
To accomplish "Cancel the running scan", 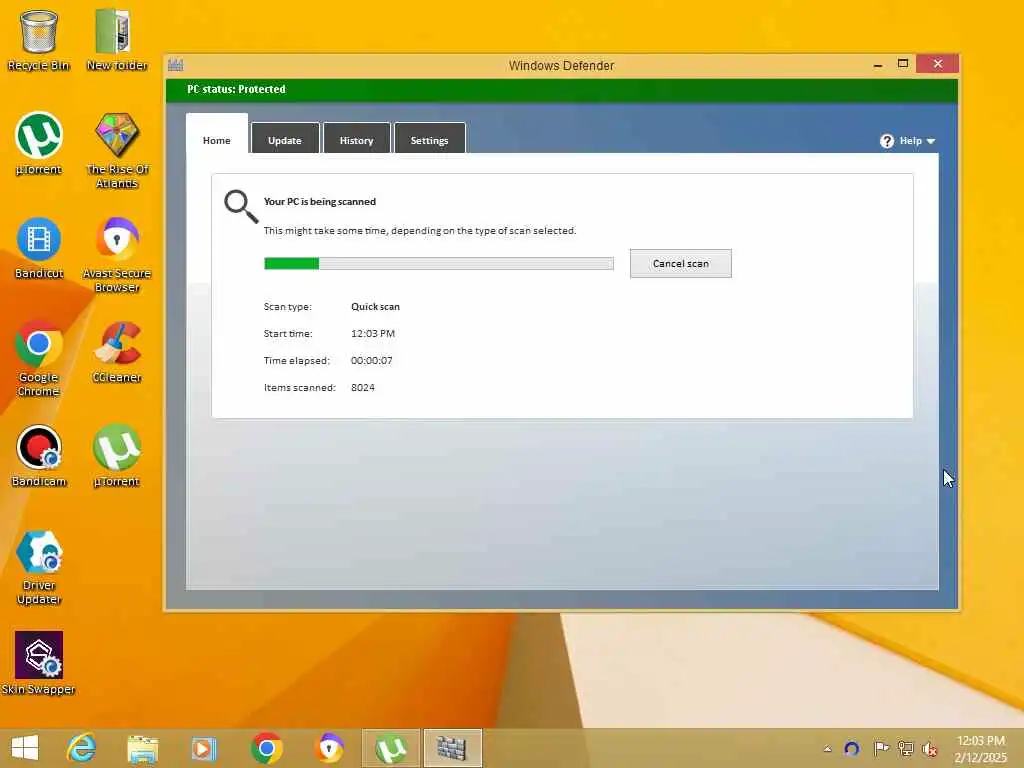I will pos(680,263).
